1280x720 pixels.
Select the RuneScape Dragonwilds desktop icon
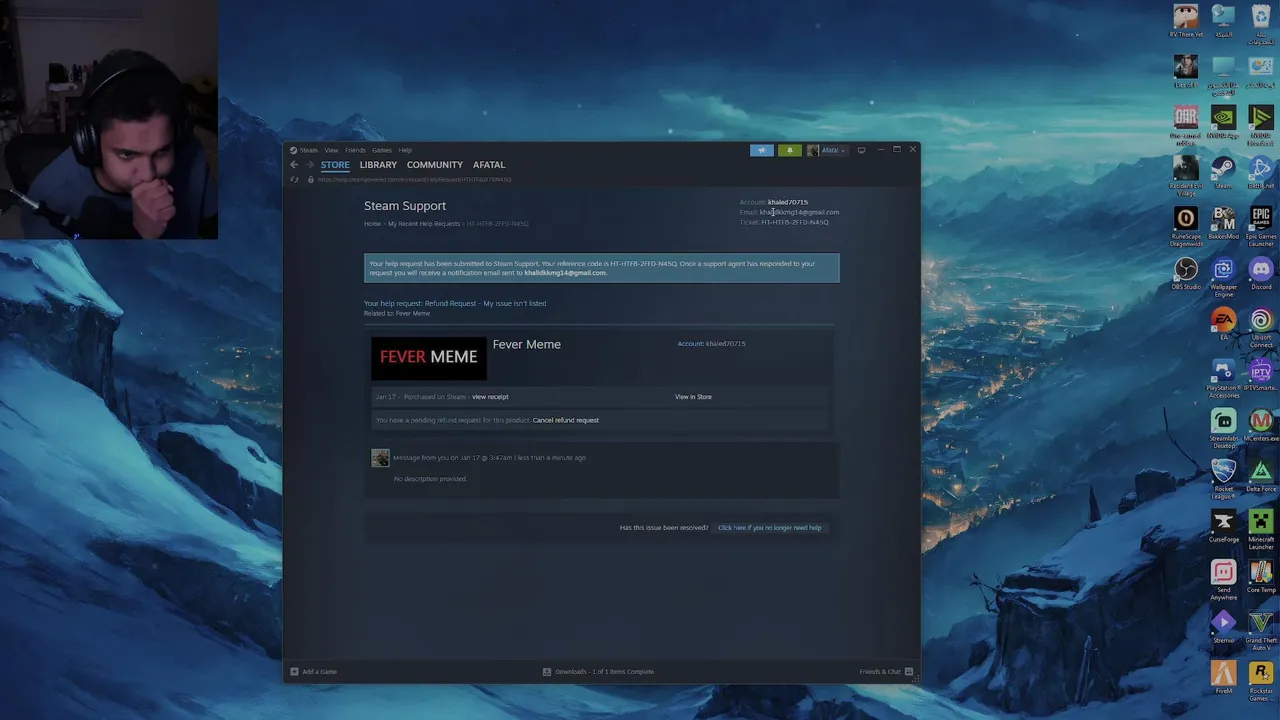click(1186, 227)
